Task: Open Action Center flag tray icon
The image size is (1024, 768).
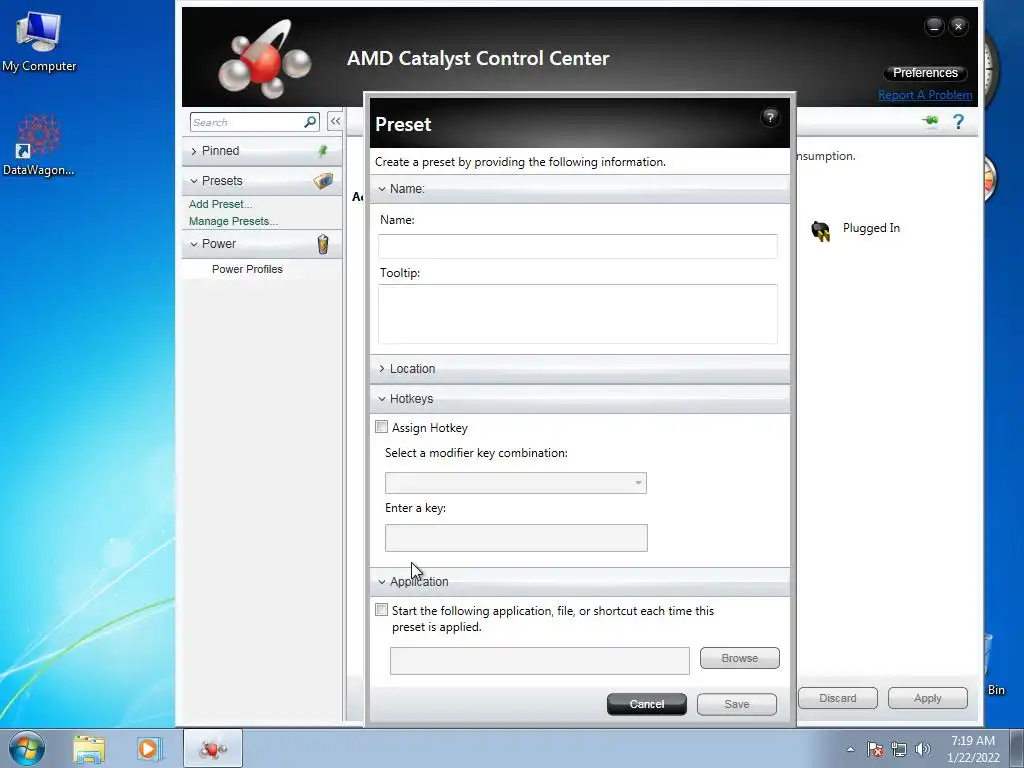Action: [875, 749]
